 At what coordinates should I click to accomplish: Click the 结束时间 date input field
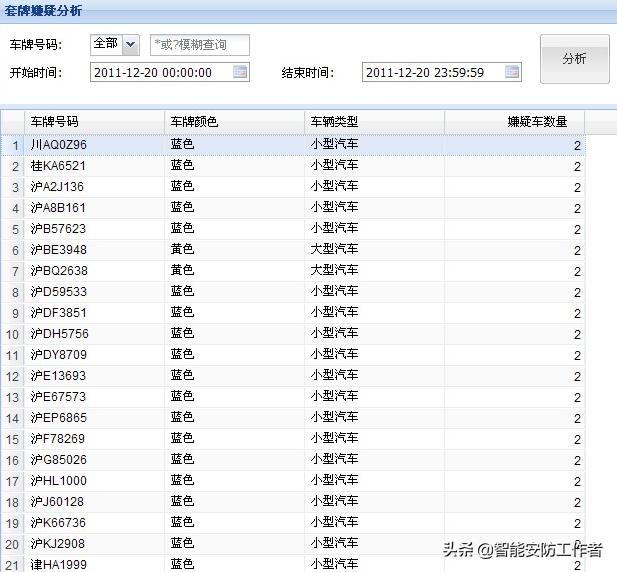(442, 72)
